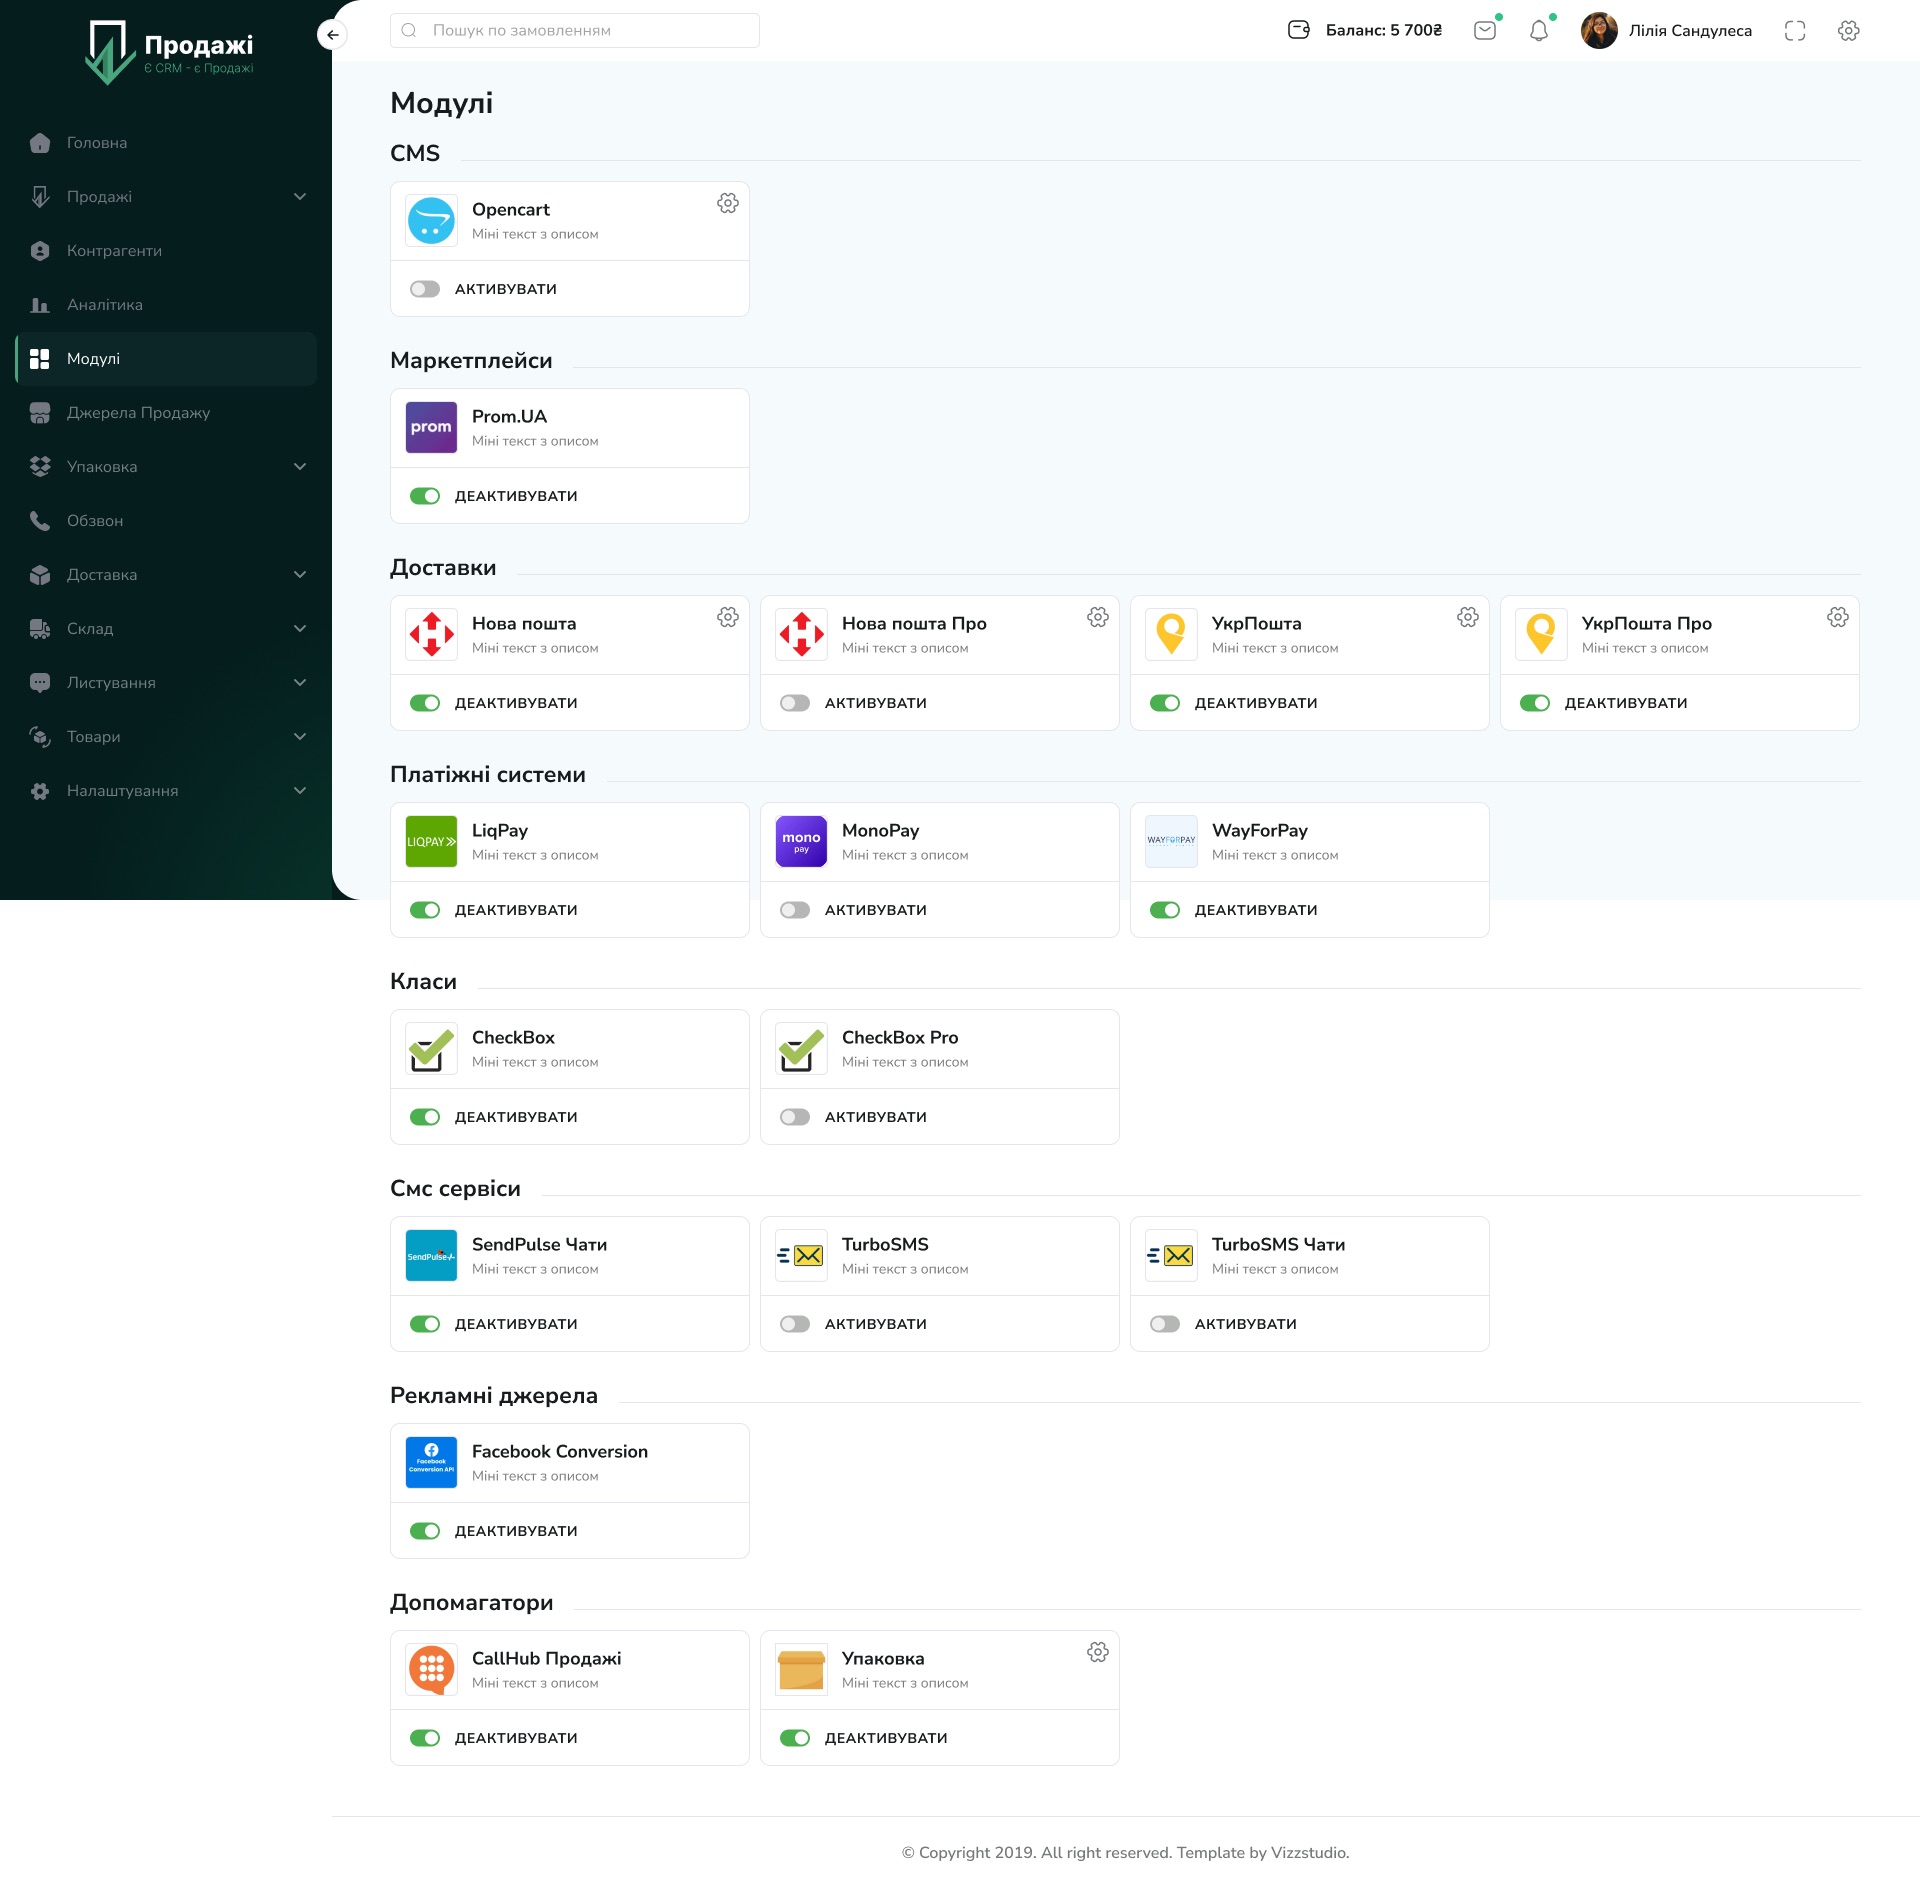Deactivate УкрПошта toggle
Image resolution: width=1920 pixels, height=1890 pixels.
click(x=1165, y=703)
